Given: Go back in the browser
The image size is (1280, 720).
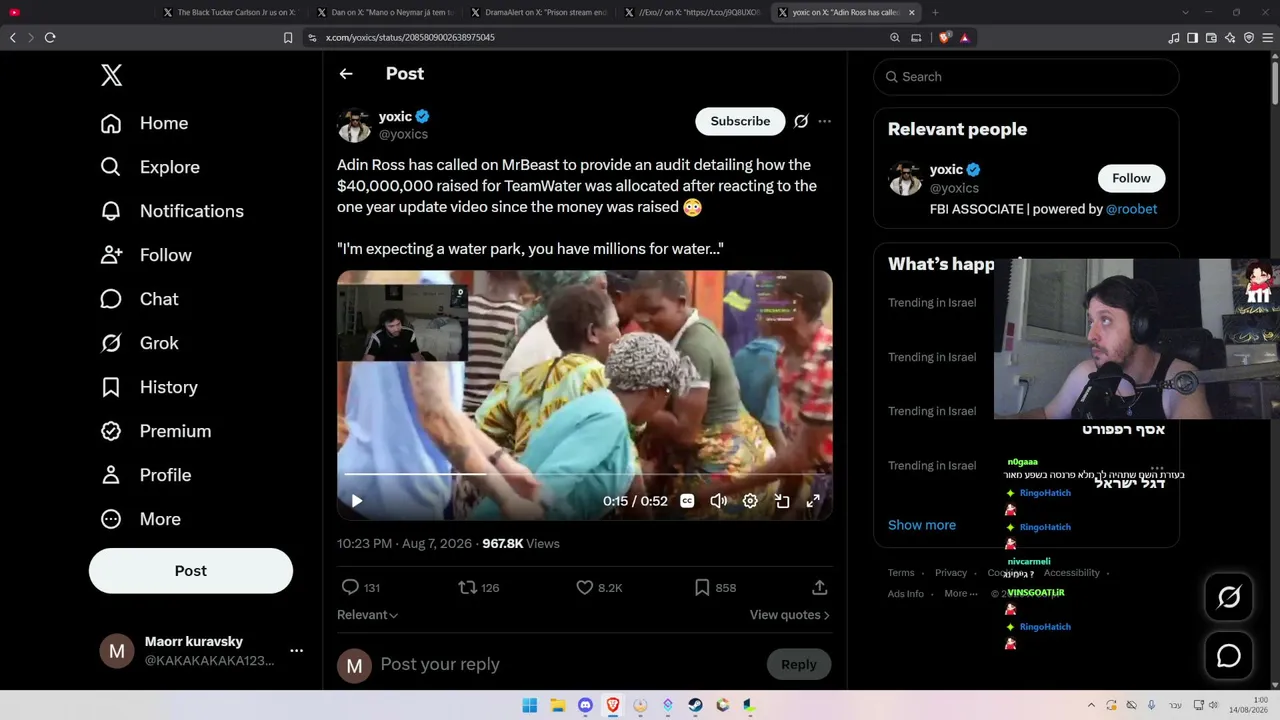Looking at the screenshot, I should (x=13, y=38).
